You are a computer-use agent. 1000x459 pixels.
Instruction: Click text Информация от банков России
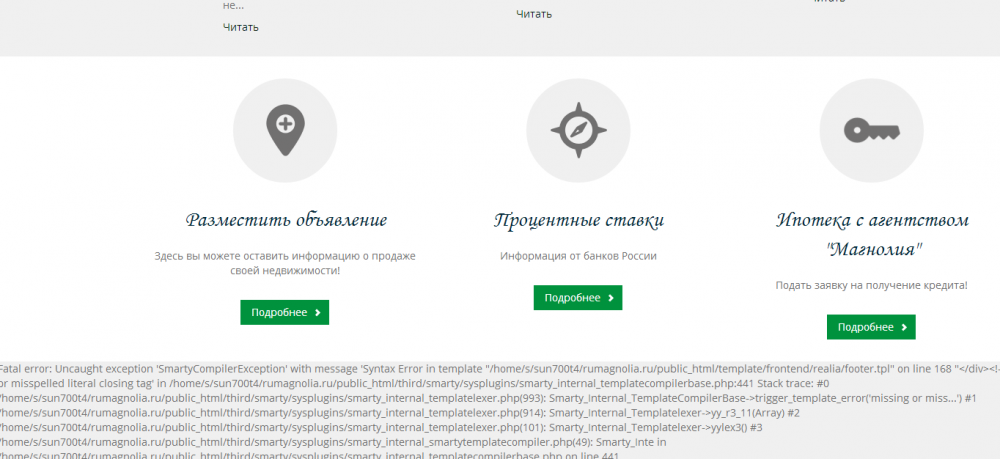578,256
